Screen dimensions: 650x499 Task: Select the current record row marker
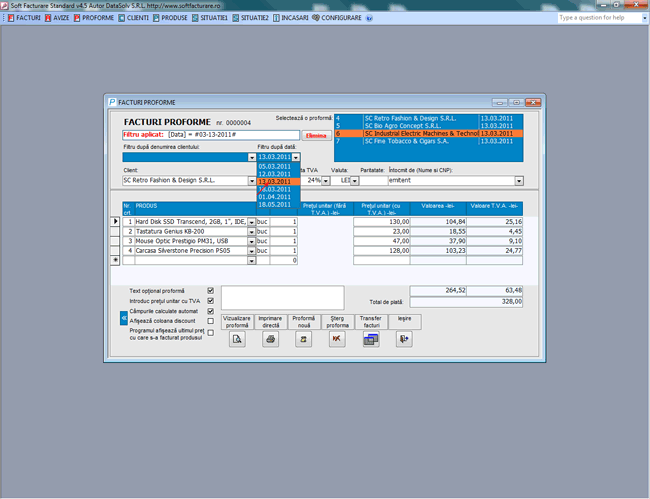115,221
